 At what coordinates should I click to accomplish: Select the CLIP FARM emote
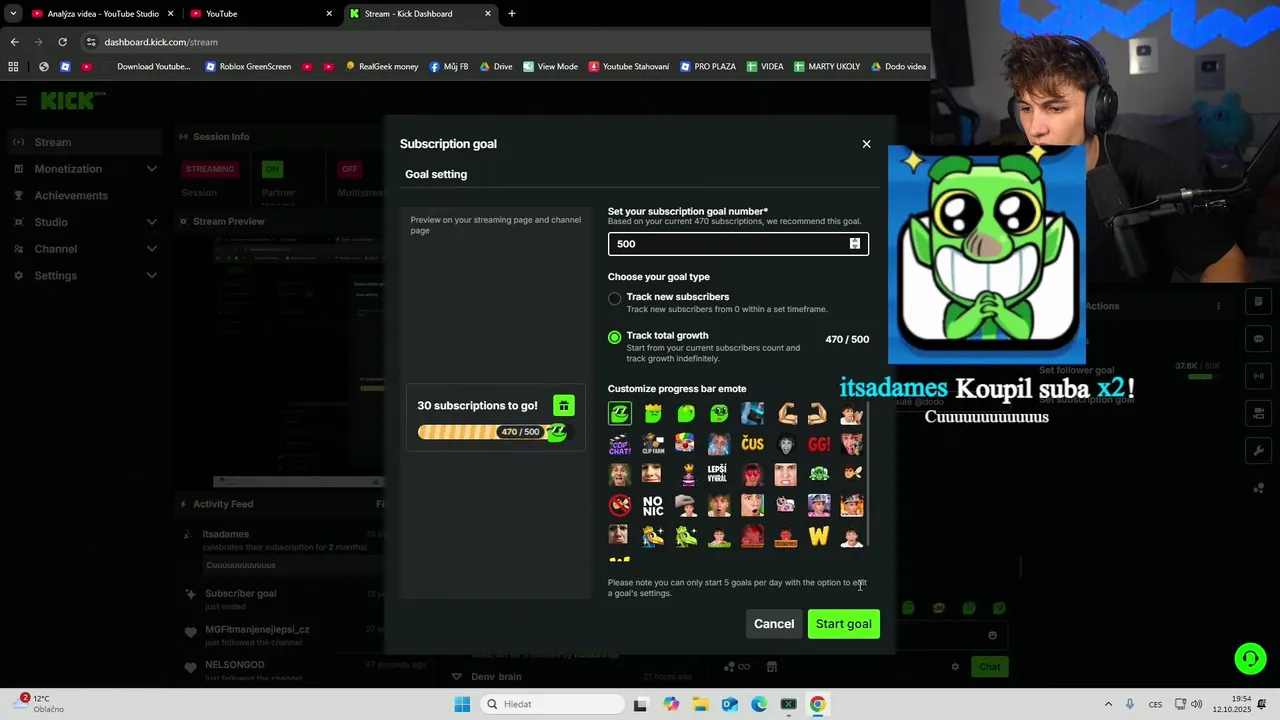point(653,444)
